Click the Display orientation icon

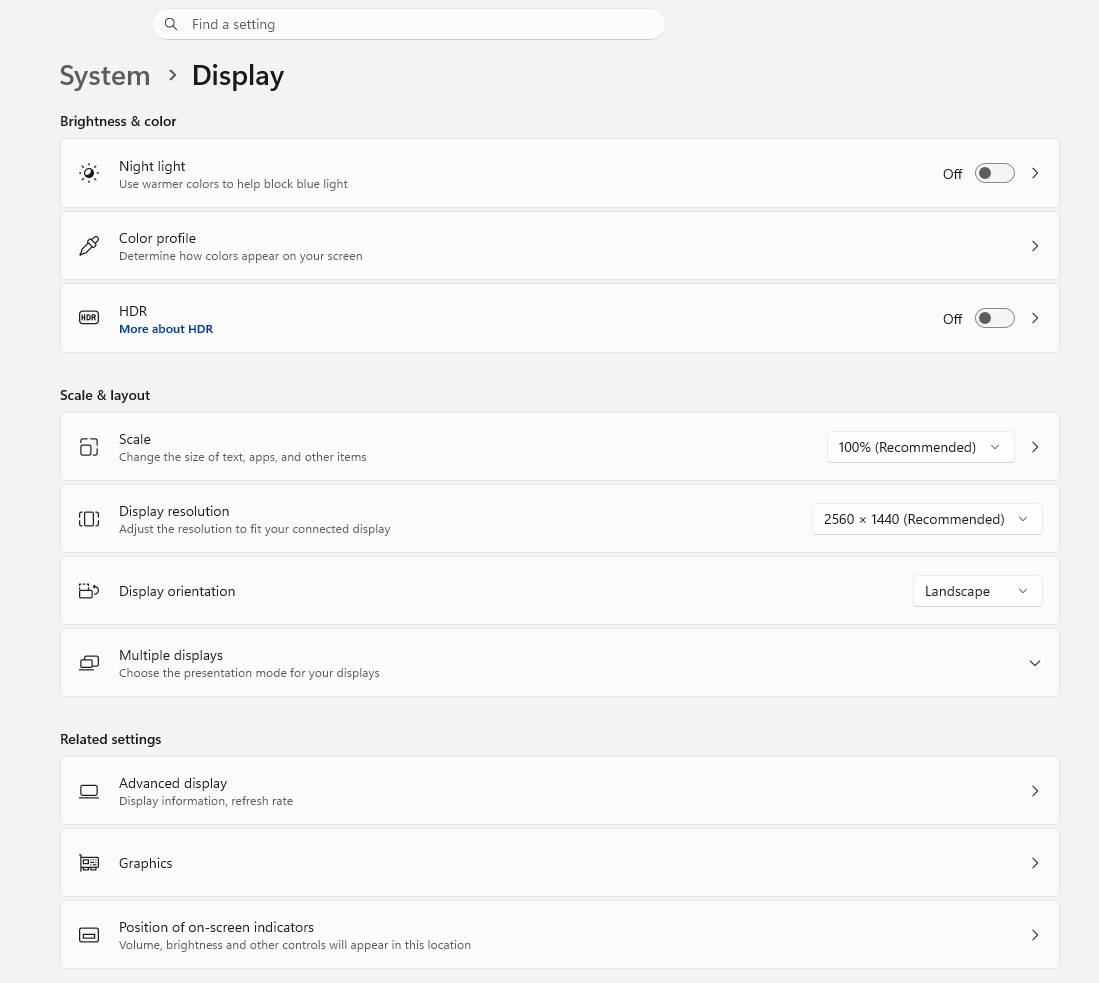pos(89,591)
